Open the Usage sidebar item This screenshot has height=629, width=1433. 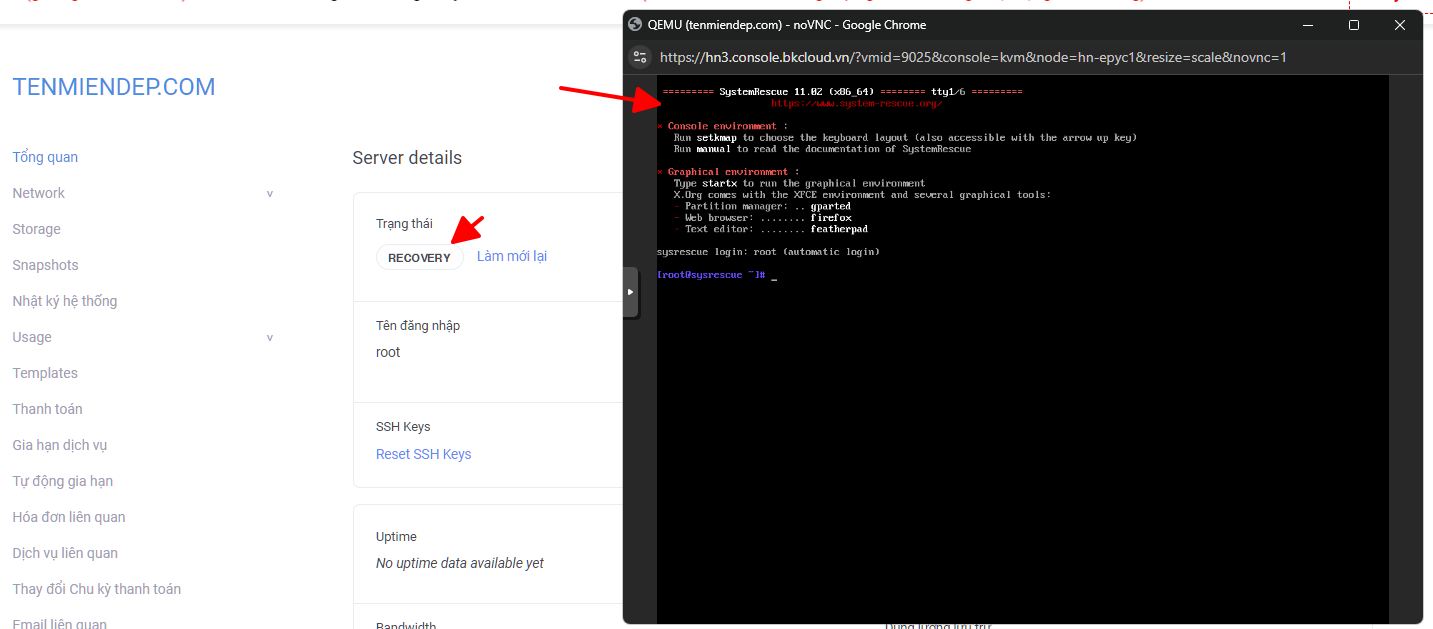point(32,337)
